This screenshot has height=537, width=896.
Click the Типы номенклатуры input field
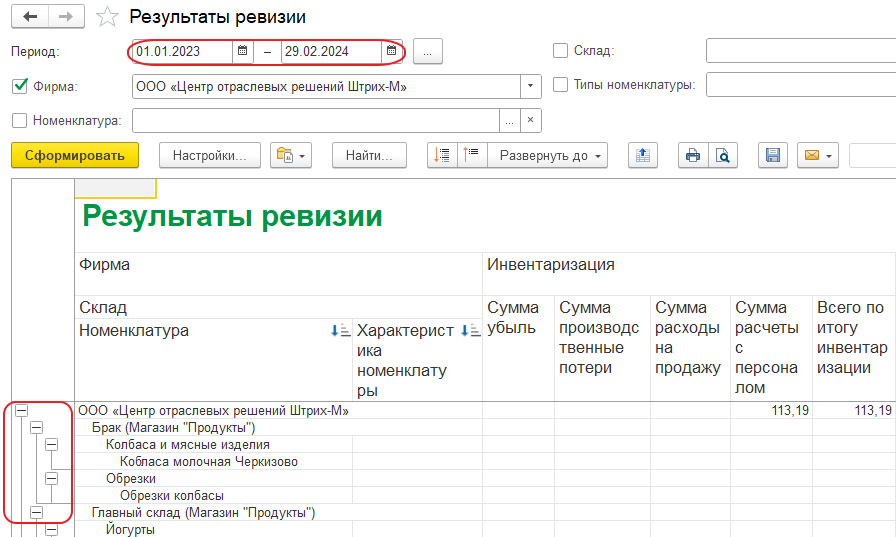[x=801, y=85]
